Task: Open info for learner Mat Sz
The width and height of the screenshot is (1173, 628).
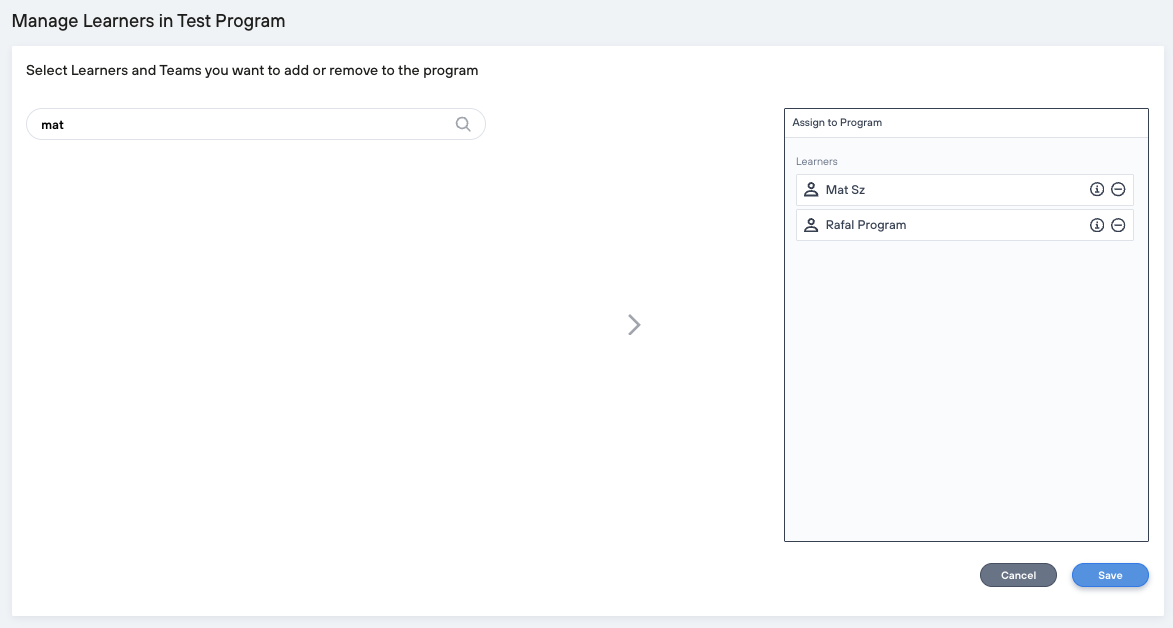Action: (1096, 190)
